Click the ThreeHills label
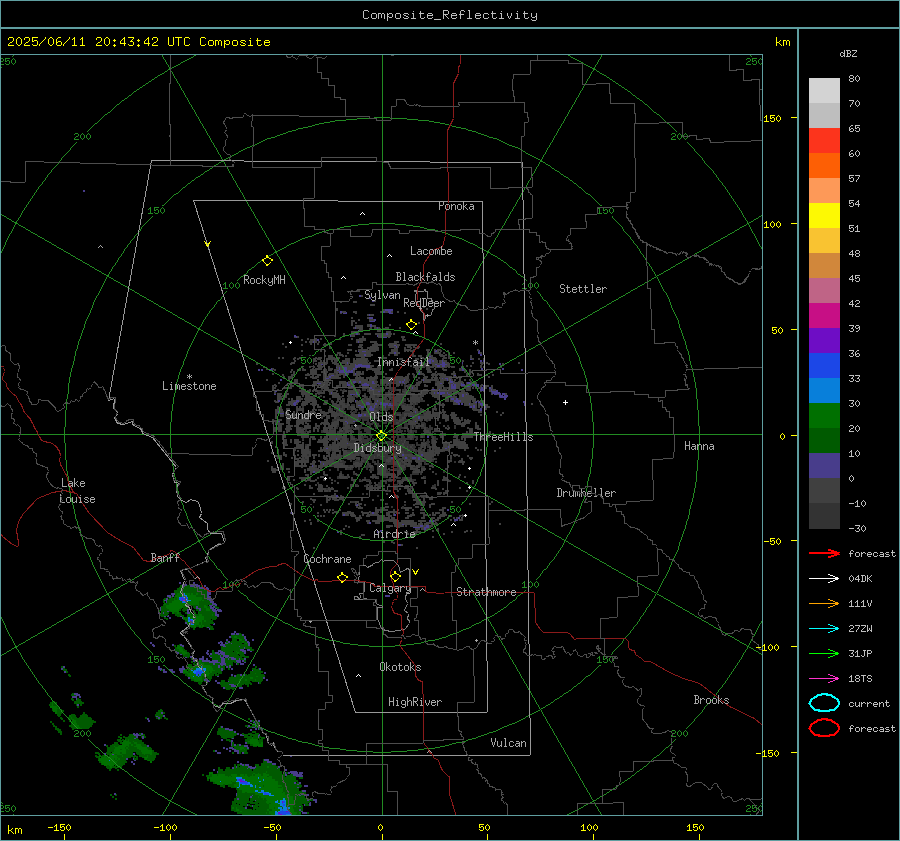 [x=503, y=437]
